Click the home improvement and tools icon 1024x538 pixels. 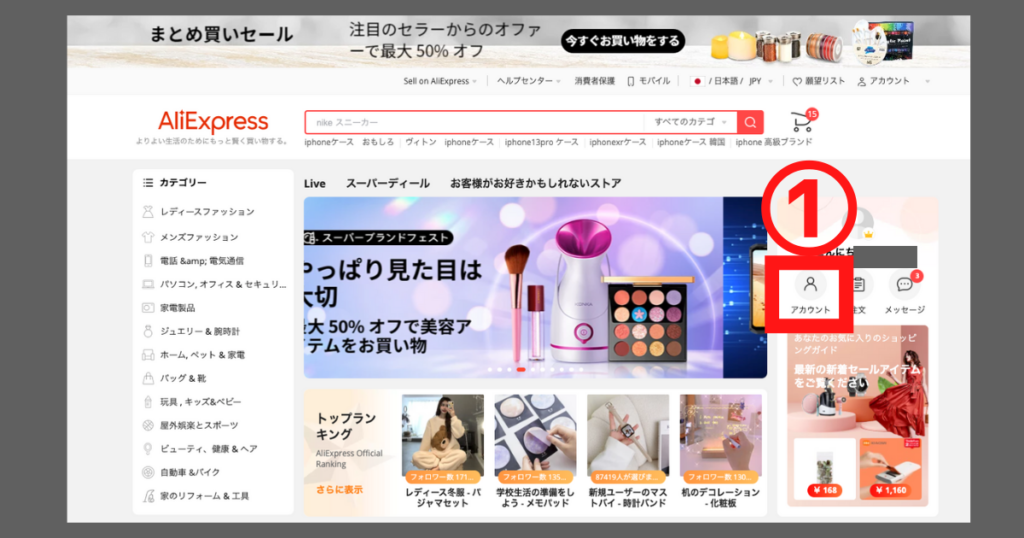[x=148, y=496]
